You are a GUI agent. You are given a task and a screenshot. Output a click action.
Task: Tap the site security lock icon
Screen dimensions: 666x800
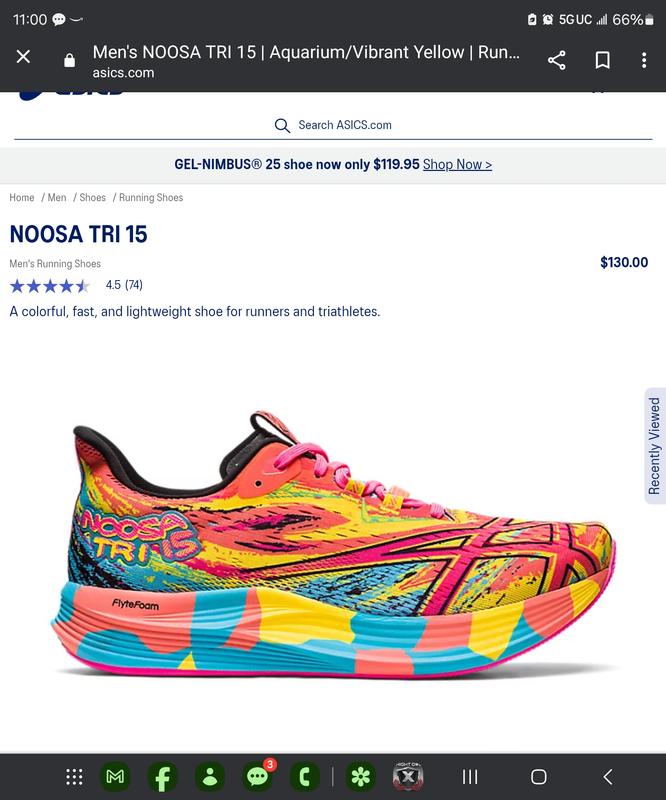pyautogui.click(x=69, y=60)
